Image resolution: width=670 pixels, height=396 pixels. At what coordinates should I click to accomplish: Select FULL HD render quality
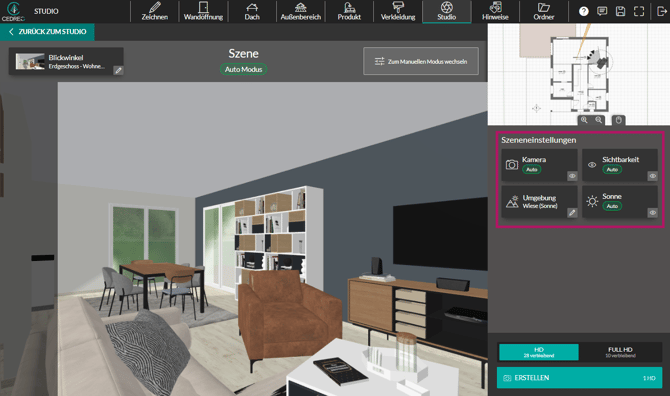click(x=620, y=352)
